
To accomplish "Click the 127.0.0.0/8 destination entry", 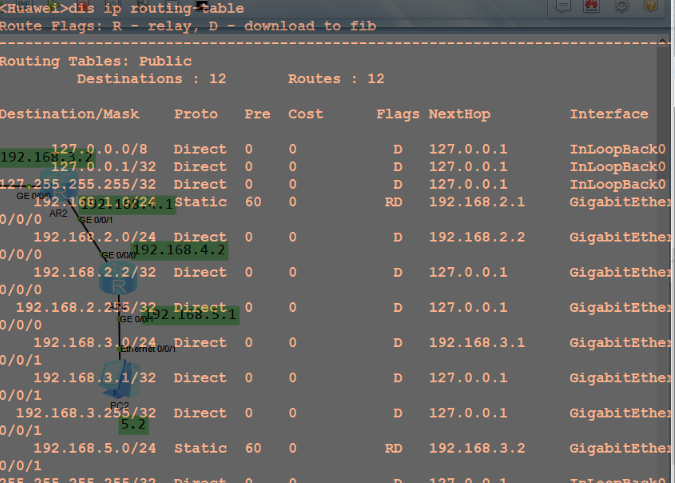I will [99, 149].
